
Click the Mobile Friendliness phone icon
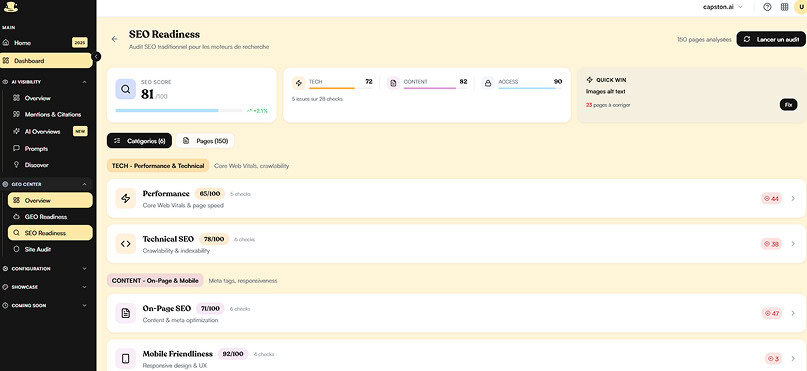click(126, 359)
